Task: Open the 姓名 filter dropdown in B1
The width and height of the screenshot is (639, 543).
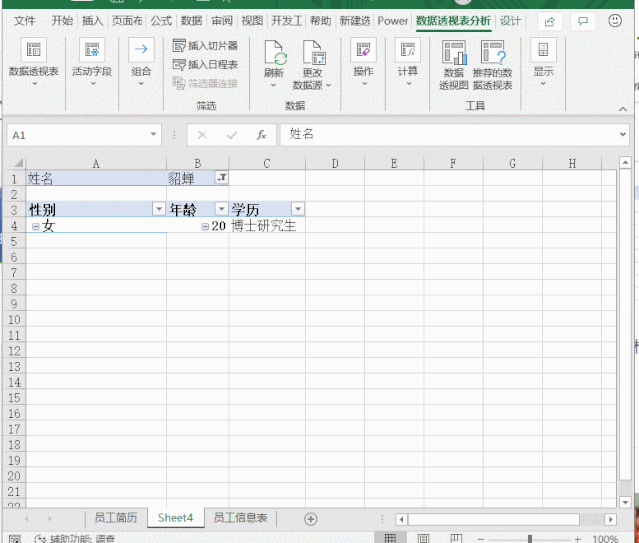Action: 222,177
